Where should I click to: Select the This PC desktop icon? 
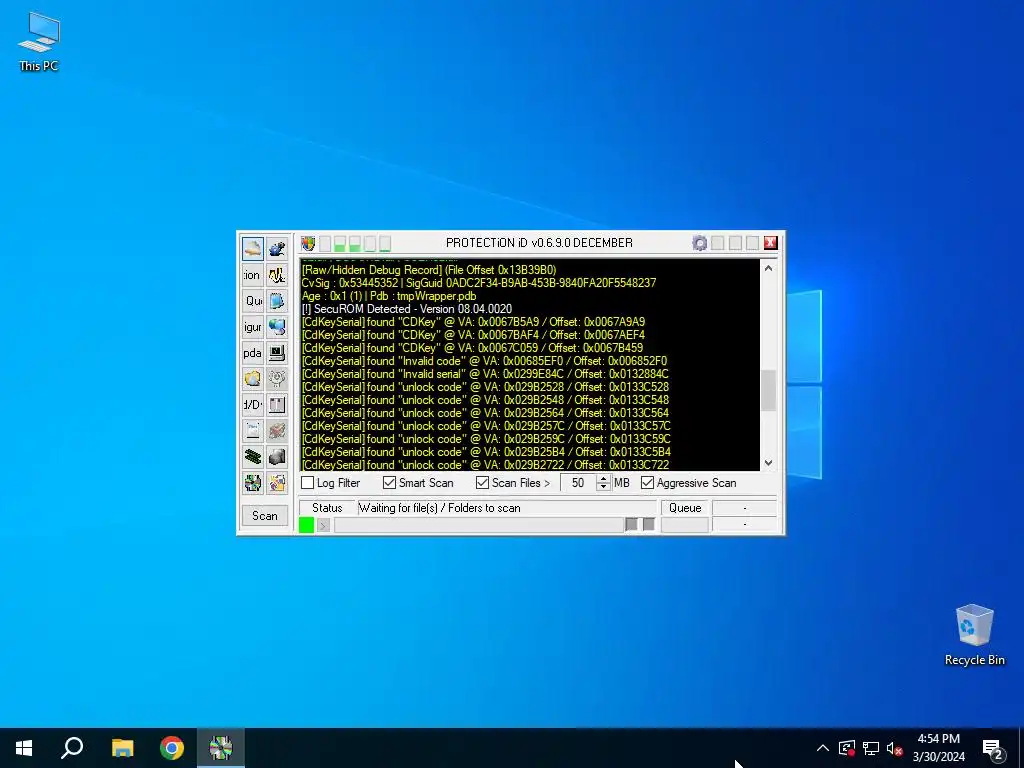click(x=39, y=42)
